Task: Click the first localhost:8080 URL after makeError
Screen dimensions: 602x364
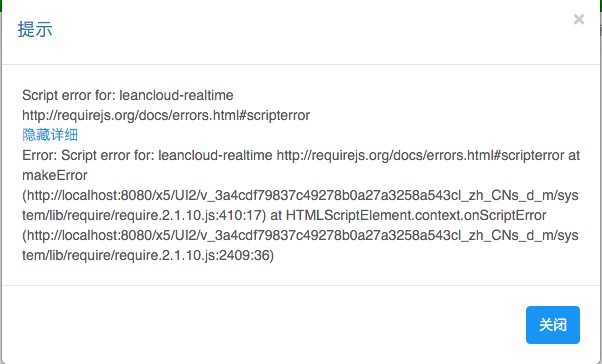Action: pos(300,205)
